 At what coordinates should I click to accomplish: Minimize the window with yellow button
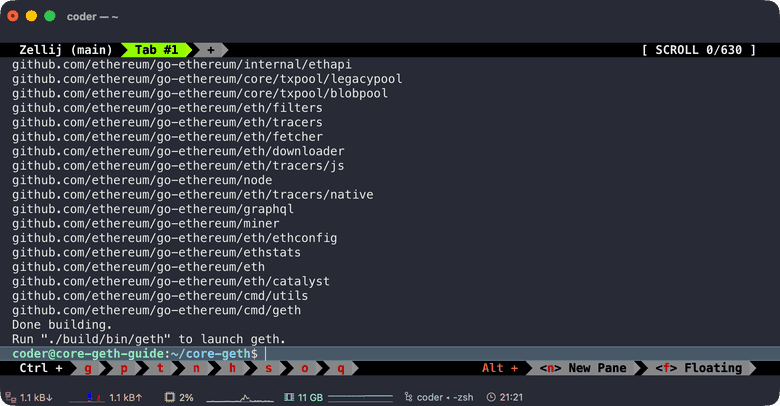31,16
